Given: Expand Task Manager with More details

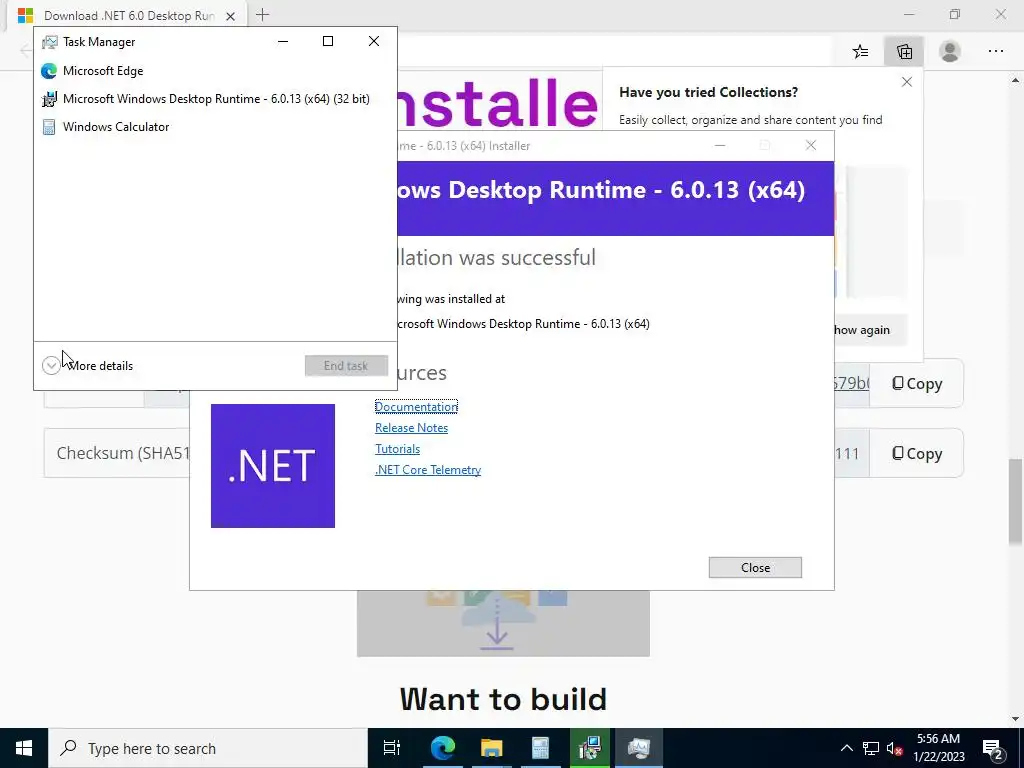Looking at the screenshot, I should pyautogui.click(x=88, y=366).
